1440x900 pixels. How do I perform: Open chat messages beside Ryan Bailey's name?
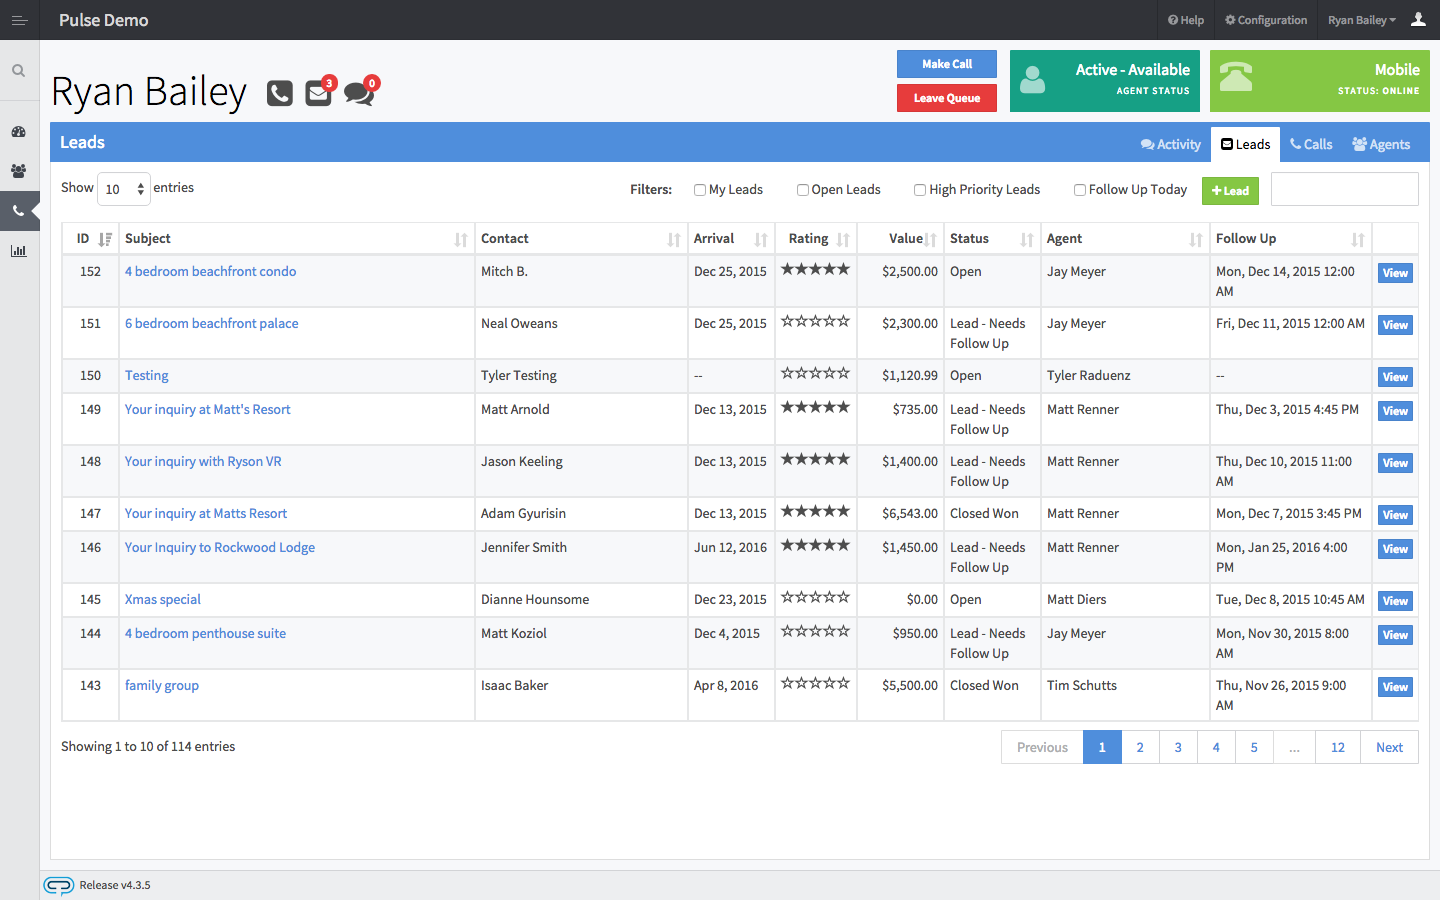pos(358,92)
